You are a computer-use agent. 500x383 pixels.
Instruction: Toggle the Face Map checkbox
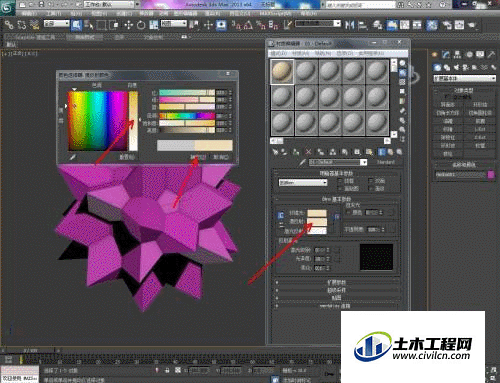coord(340,189)
